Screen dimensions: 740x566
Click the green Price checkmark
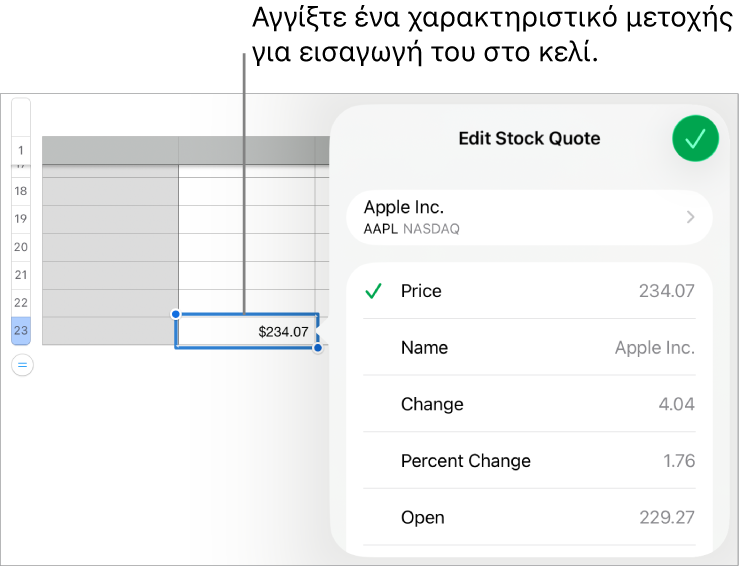click(x=373, y=291)
